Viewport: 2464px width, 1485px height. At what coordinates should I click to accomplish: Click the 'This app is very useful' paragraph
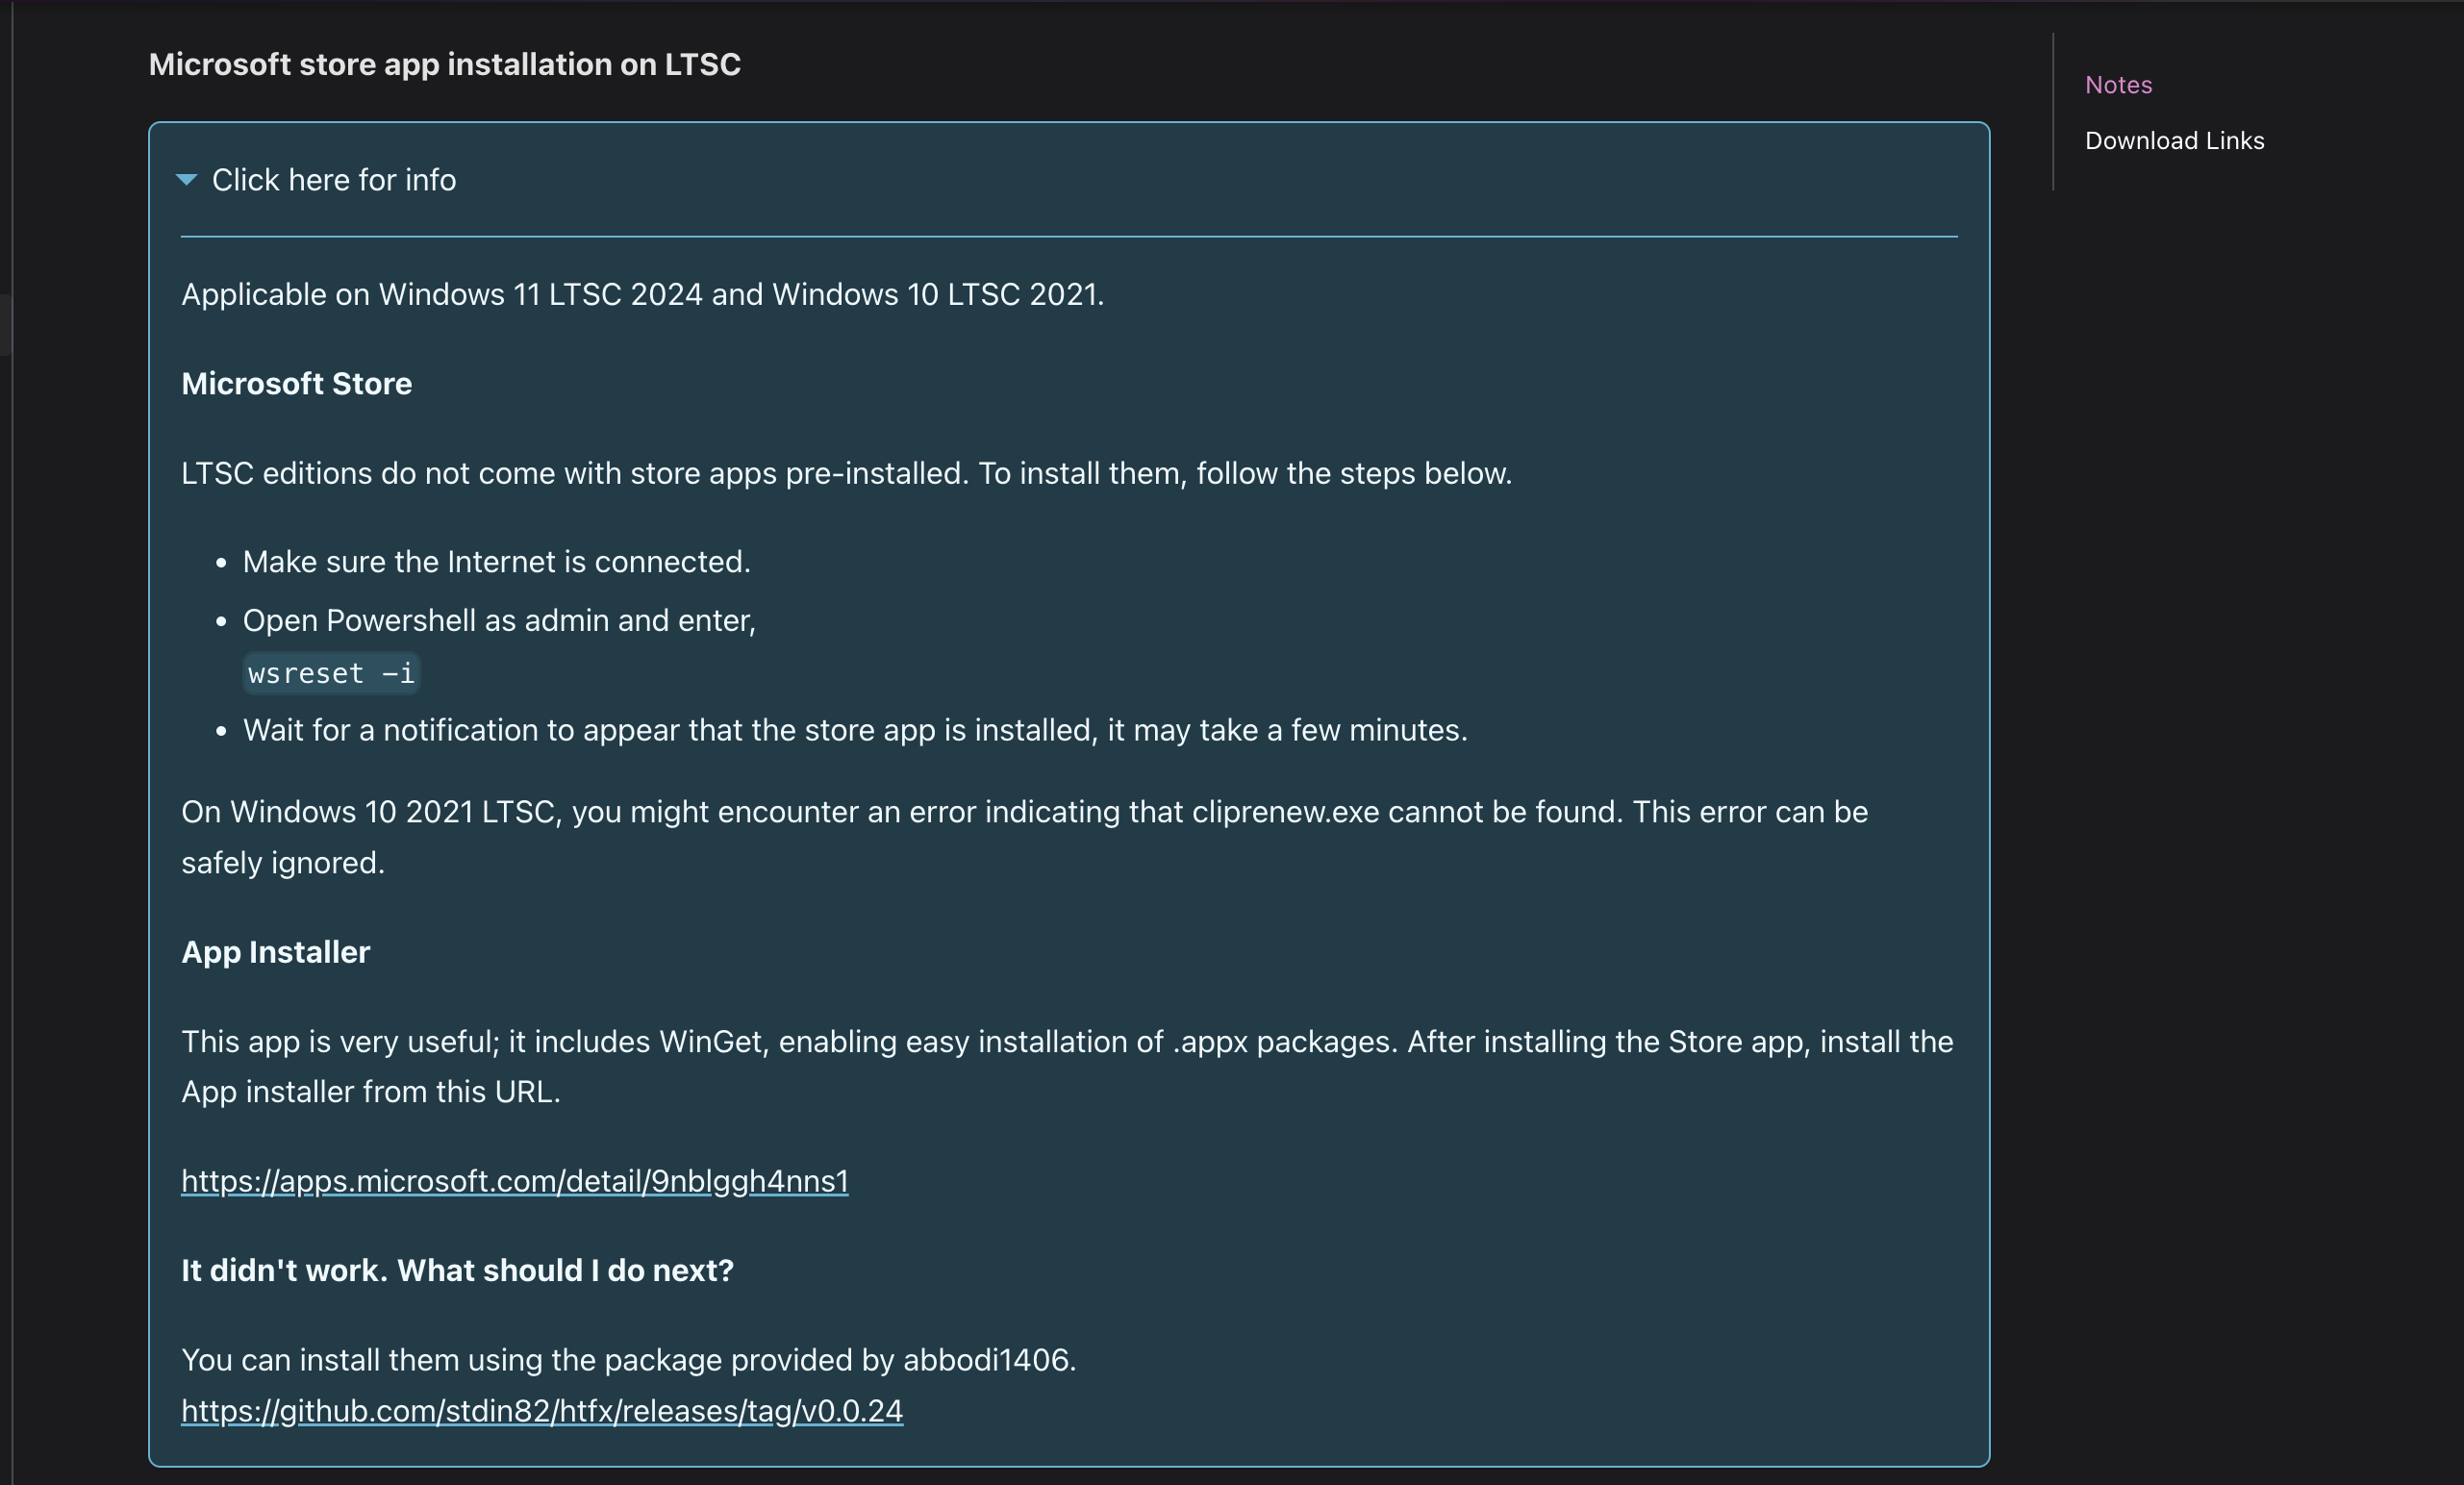(x=1066, y=1042)
